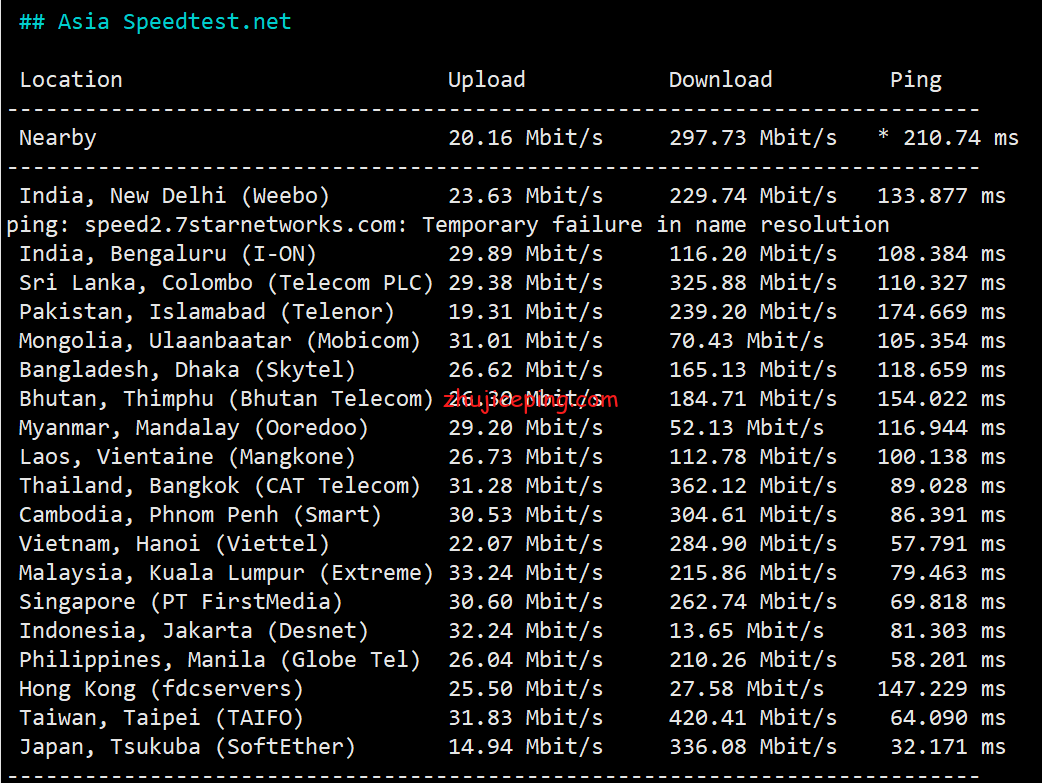
Task: Click the Download column header
Action: (x=720, y=80)
